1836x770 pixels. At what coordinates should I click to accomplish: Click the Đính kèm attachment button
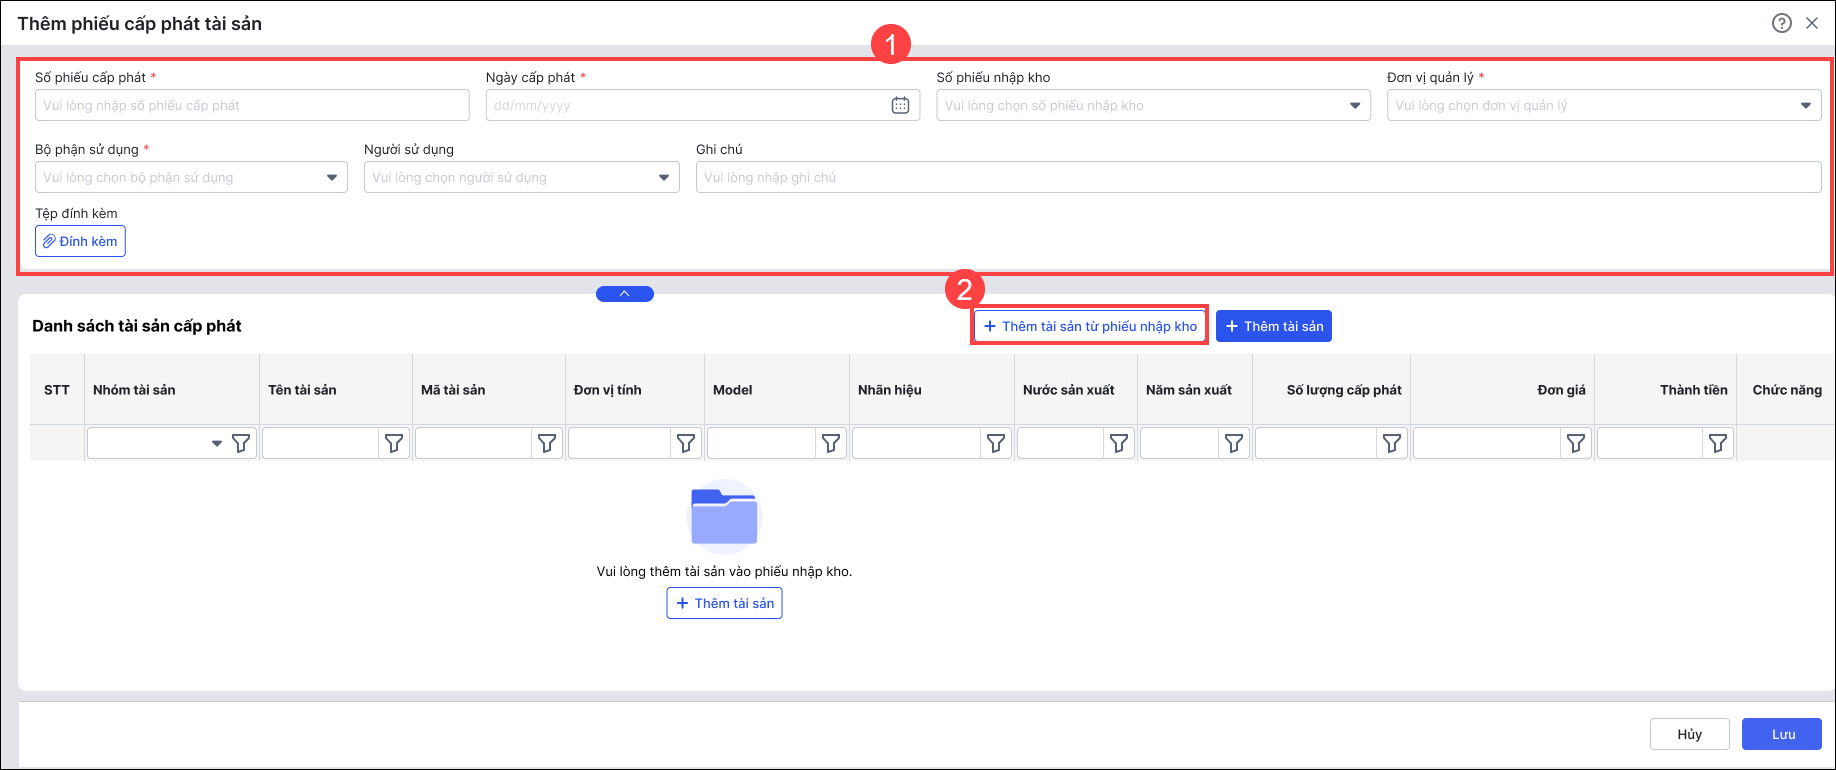click(x=80, y=241)
